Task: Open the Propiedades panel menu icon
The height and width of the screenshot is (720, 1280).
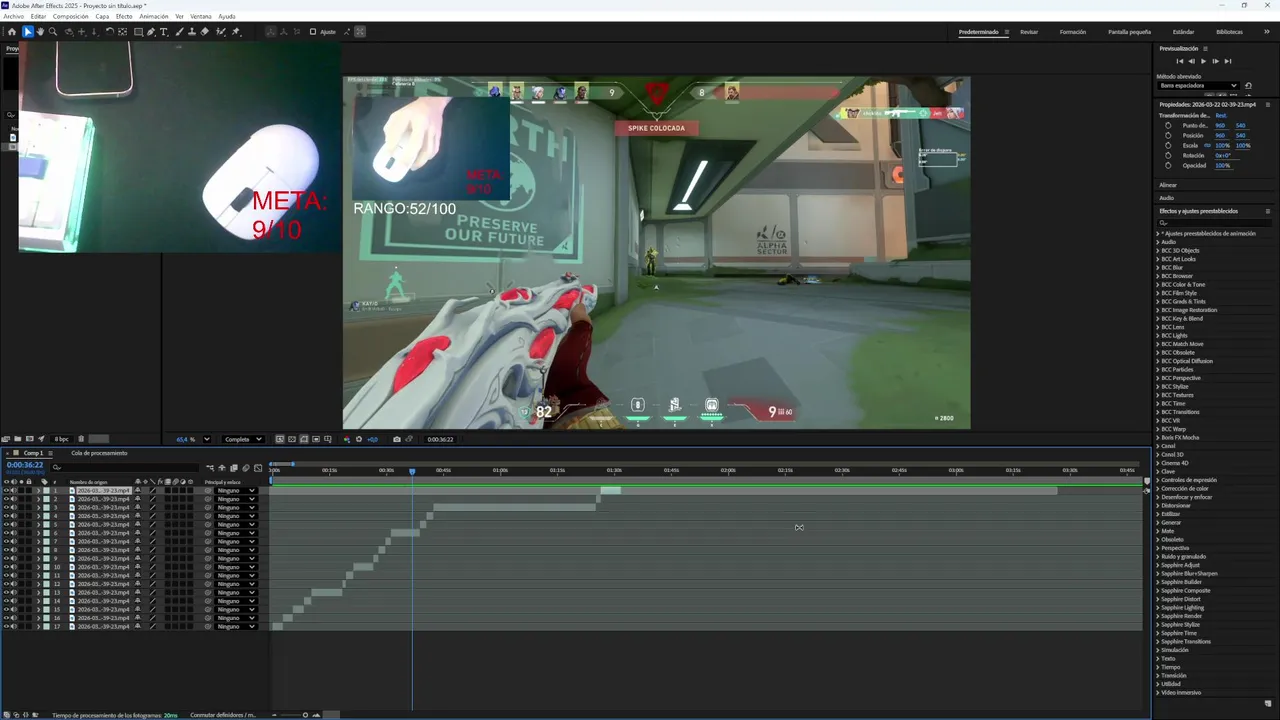Action: (1268, 104)
